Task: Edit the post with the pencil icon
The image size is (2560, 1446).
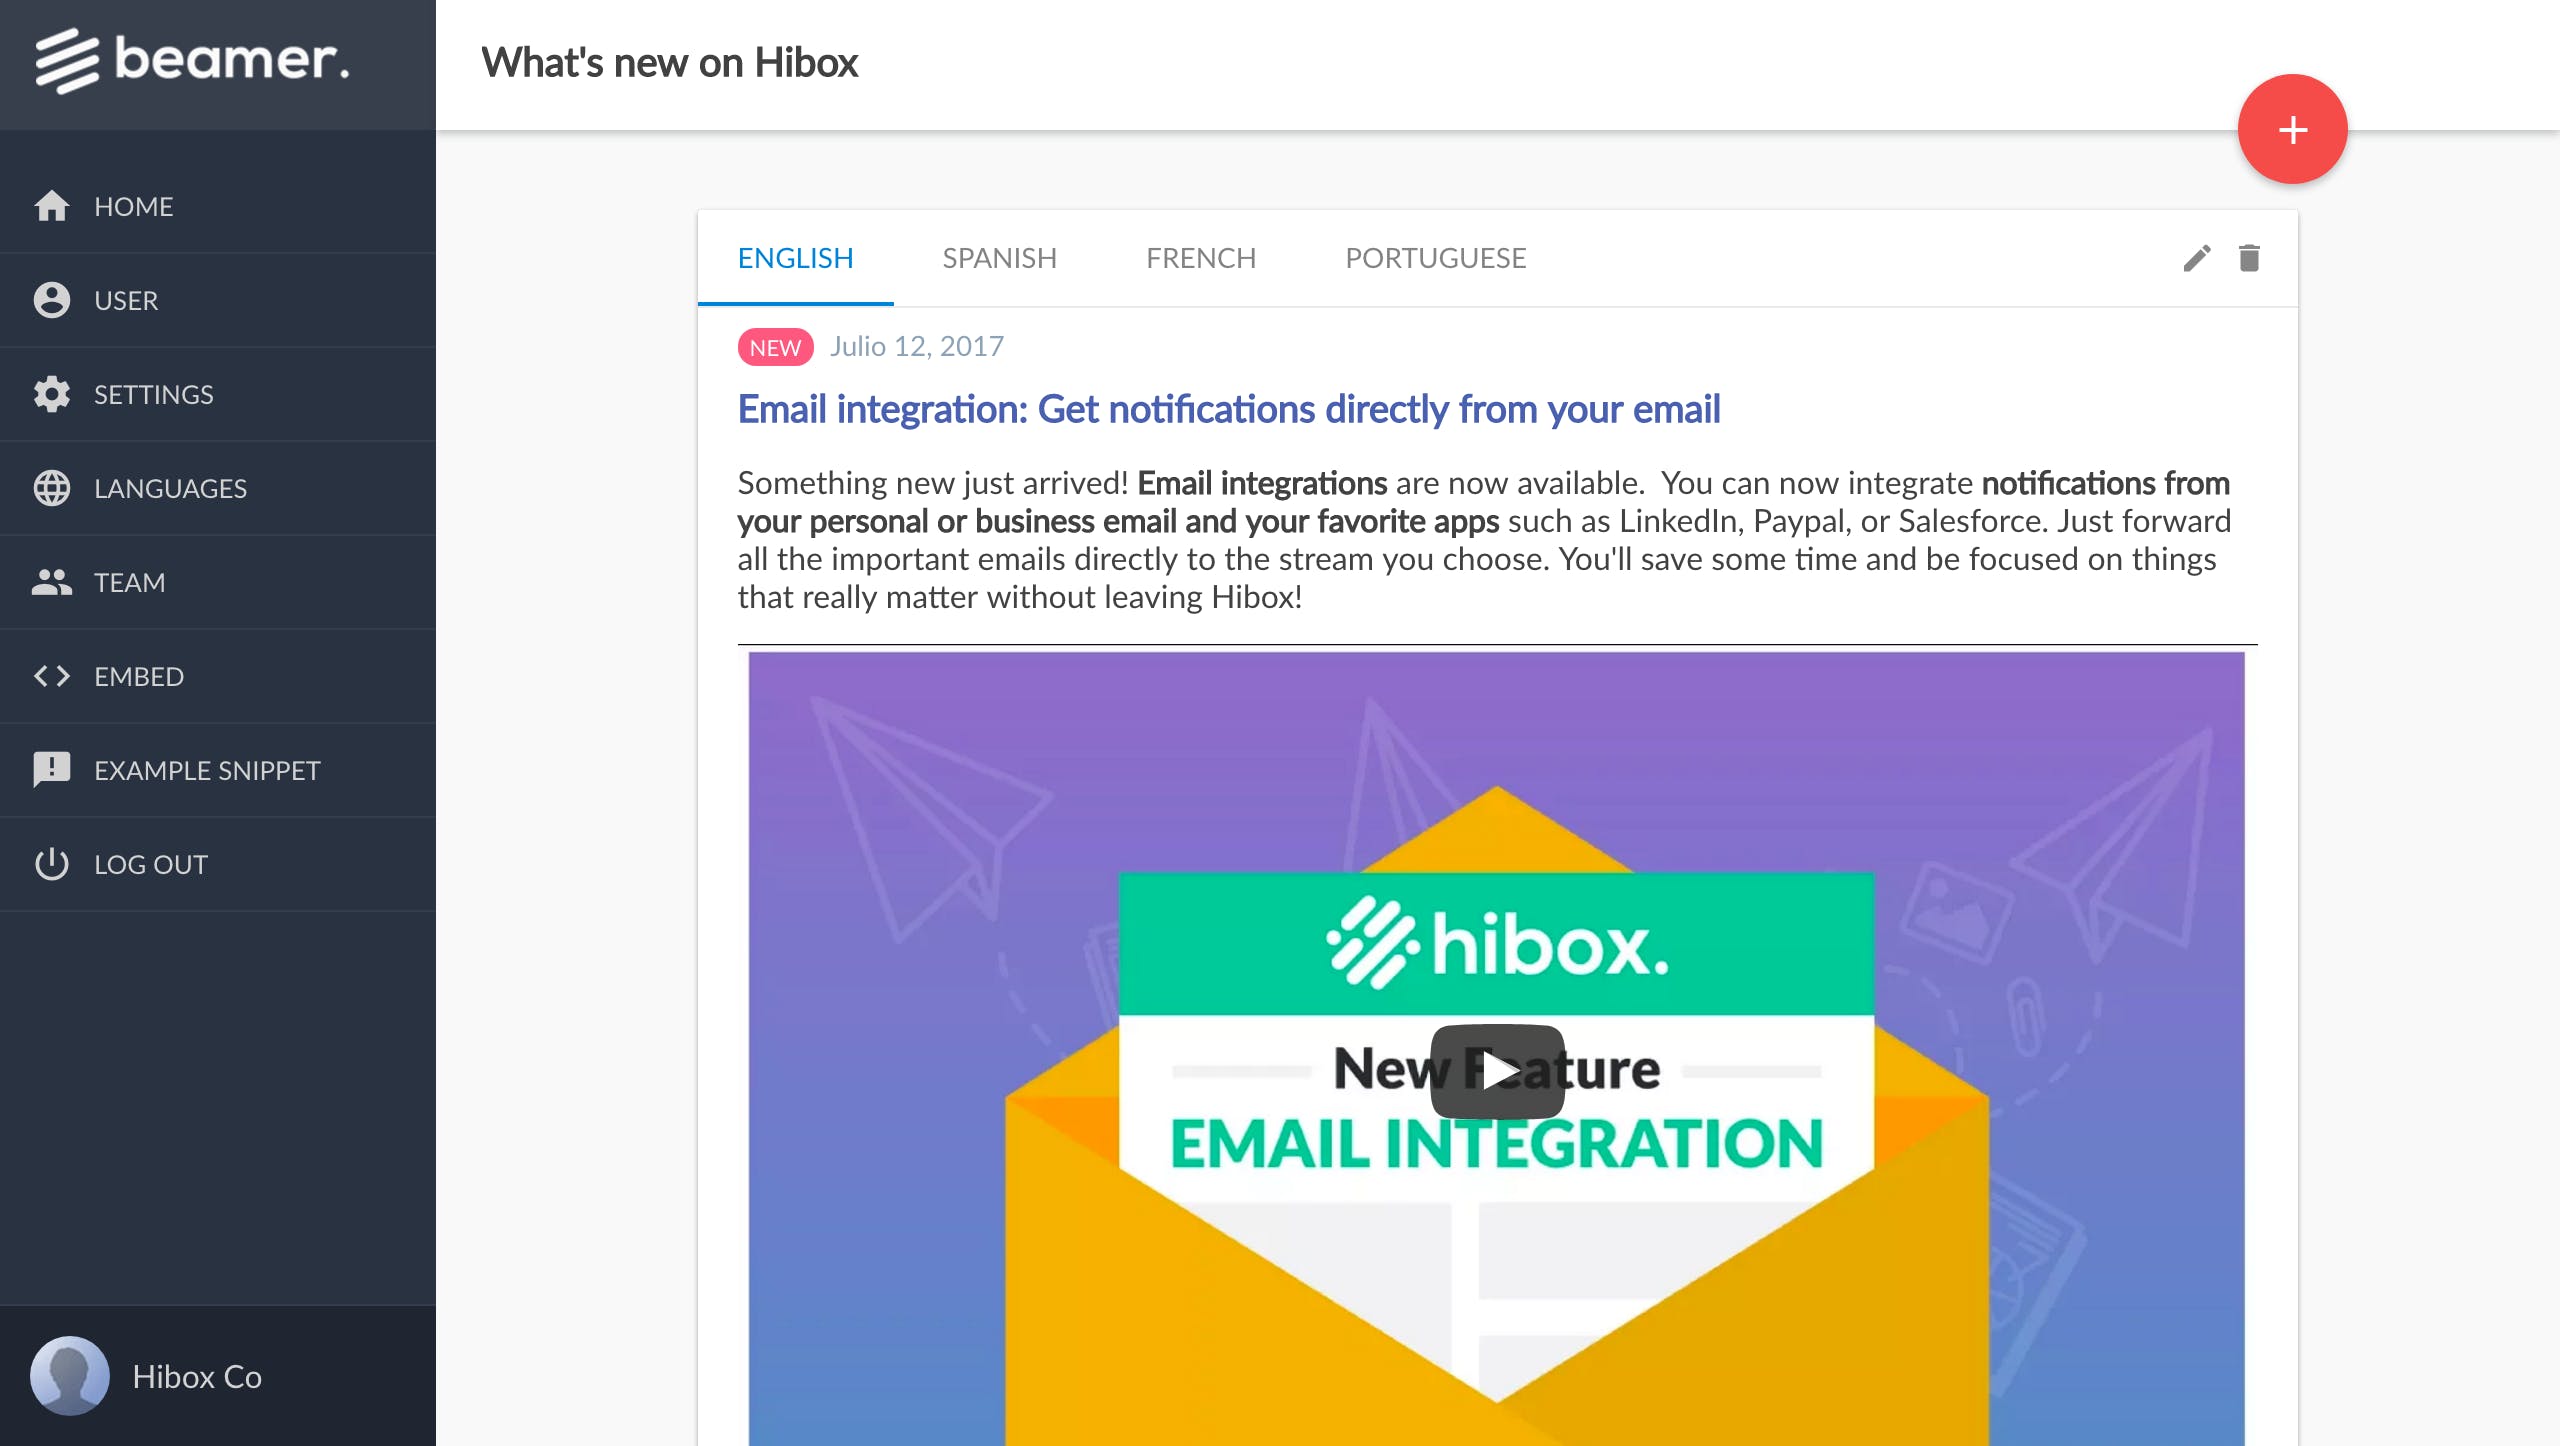Action: tap(2196, 258)
